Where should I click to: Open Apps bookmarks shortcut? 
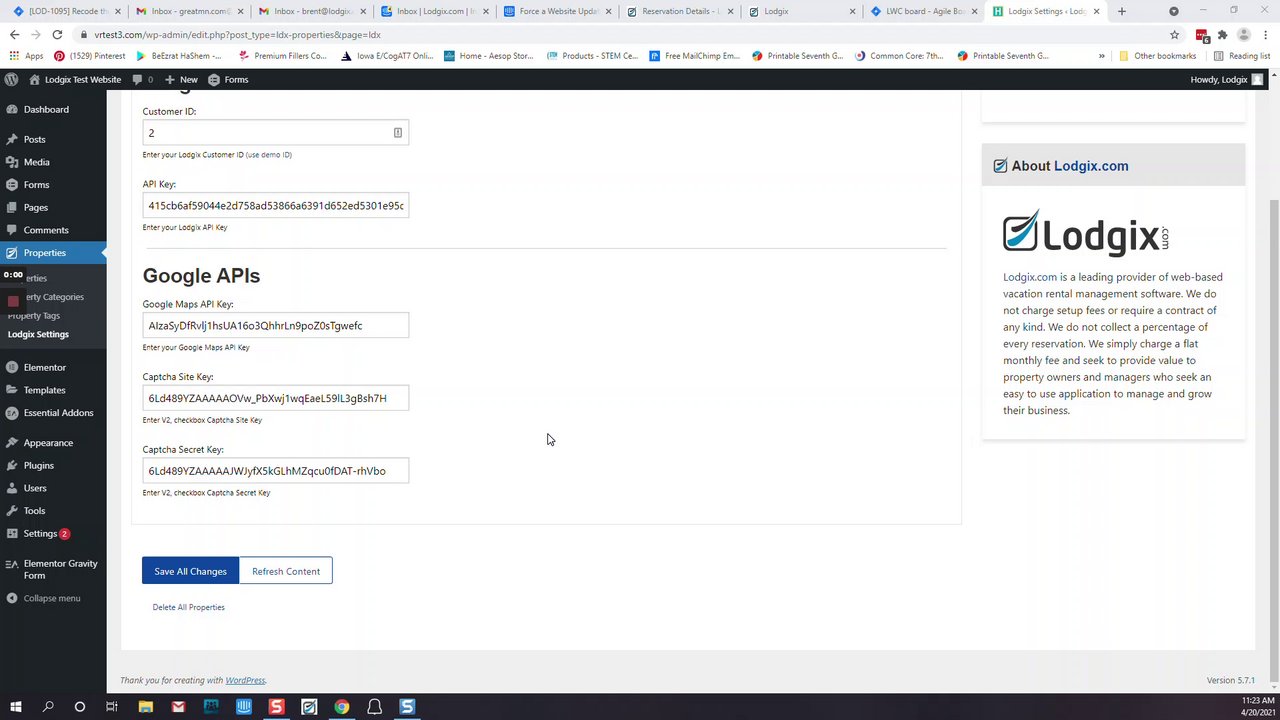click(x=27, y=56)
